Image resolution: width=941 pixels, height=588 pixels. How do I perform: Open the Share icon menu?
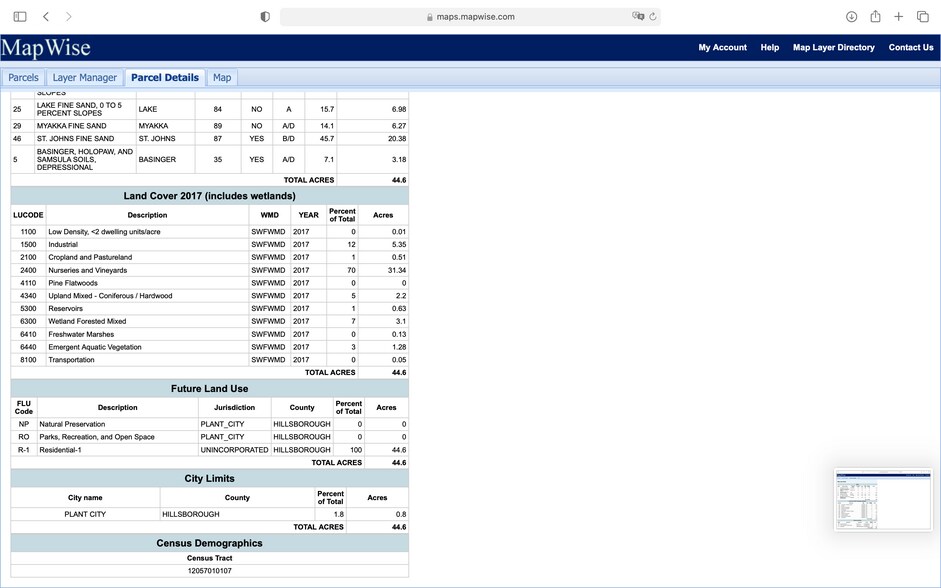(875, 17)
